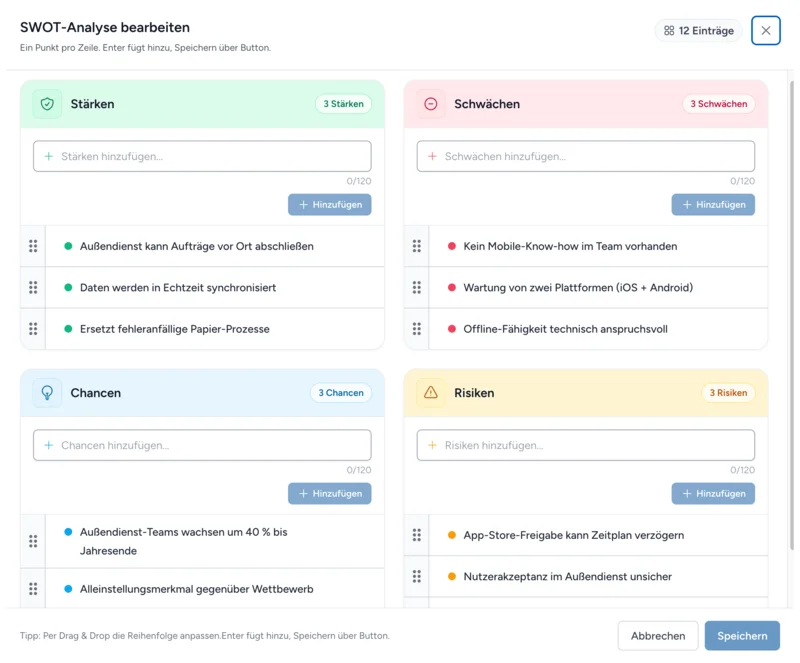Focus the 'Schwächen hinzufügen' input field
800x663 pixels.
(x=586, y=156)
